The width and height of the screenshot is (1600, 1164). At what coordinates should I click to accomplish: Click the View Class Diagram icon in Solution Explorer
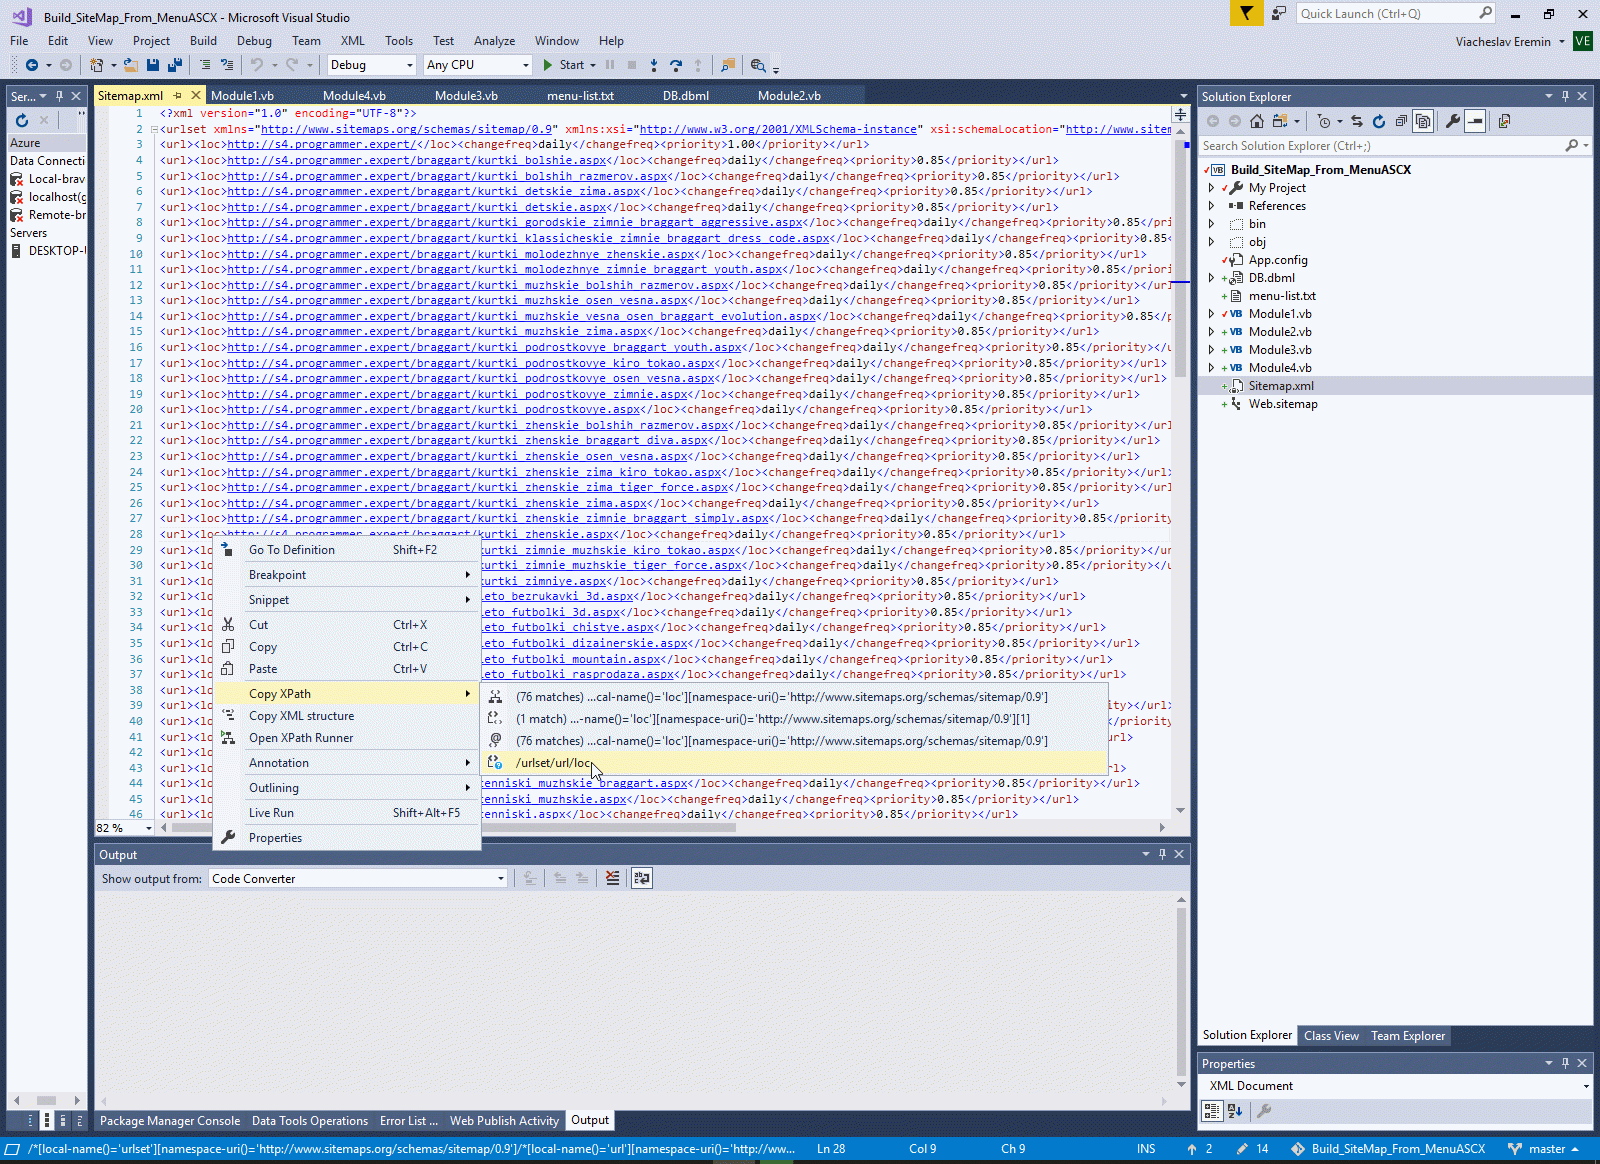click(1504, 121)
